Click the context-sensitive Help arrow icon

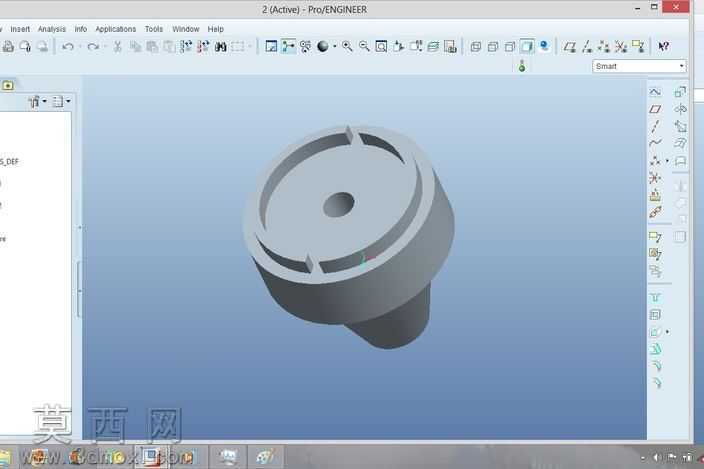coord(664,46)
